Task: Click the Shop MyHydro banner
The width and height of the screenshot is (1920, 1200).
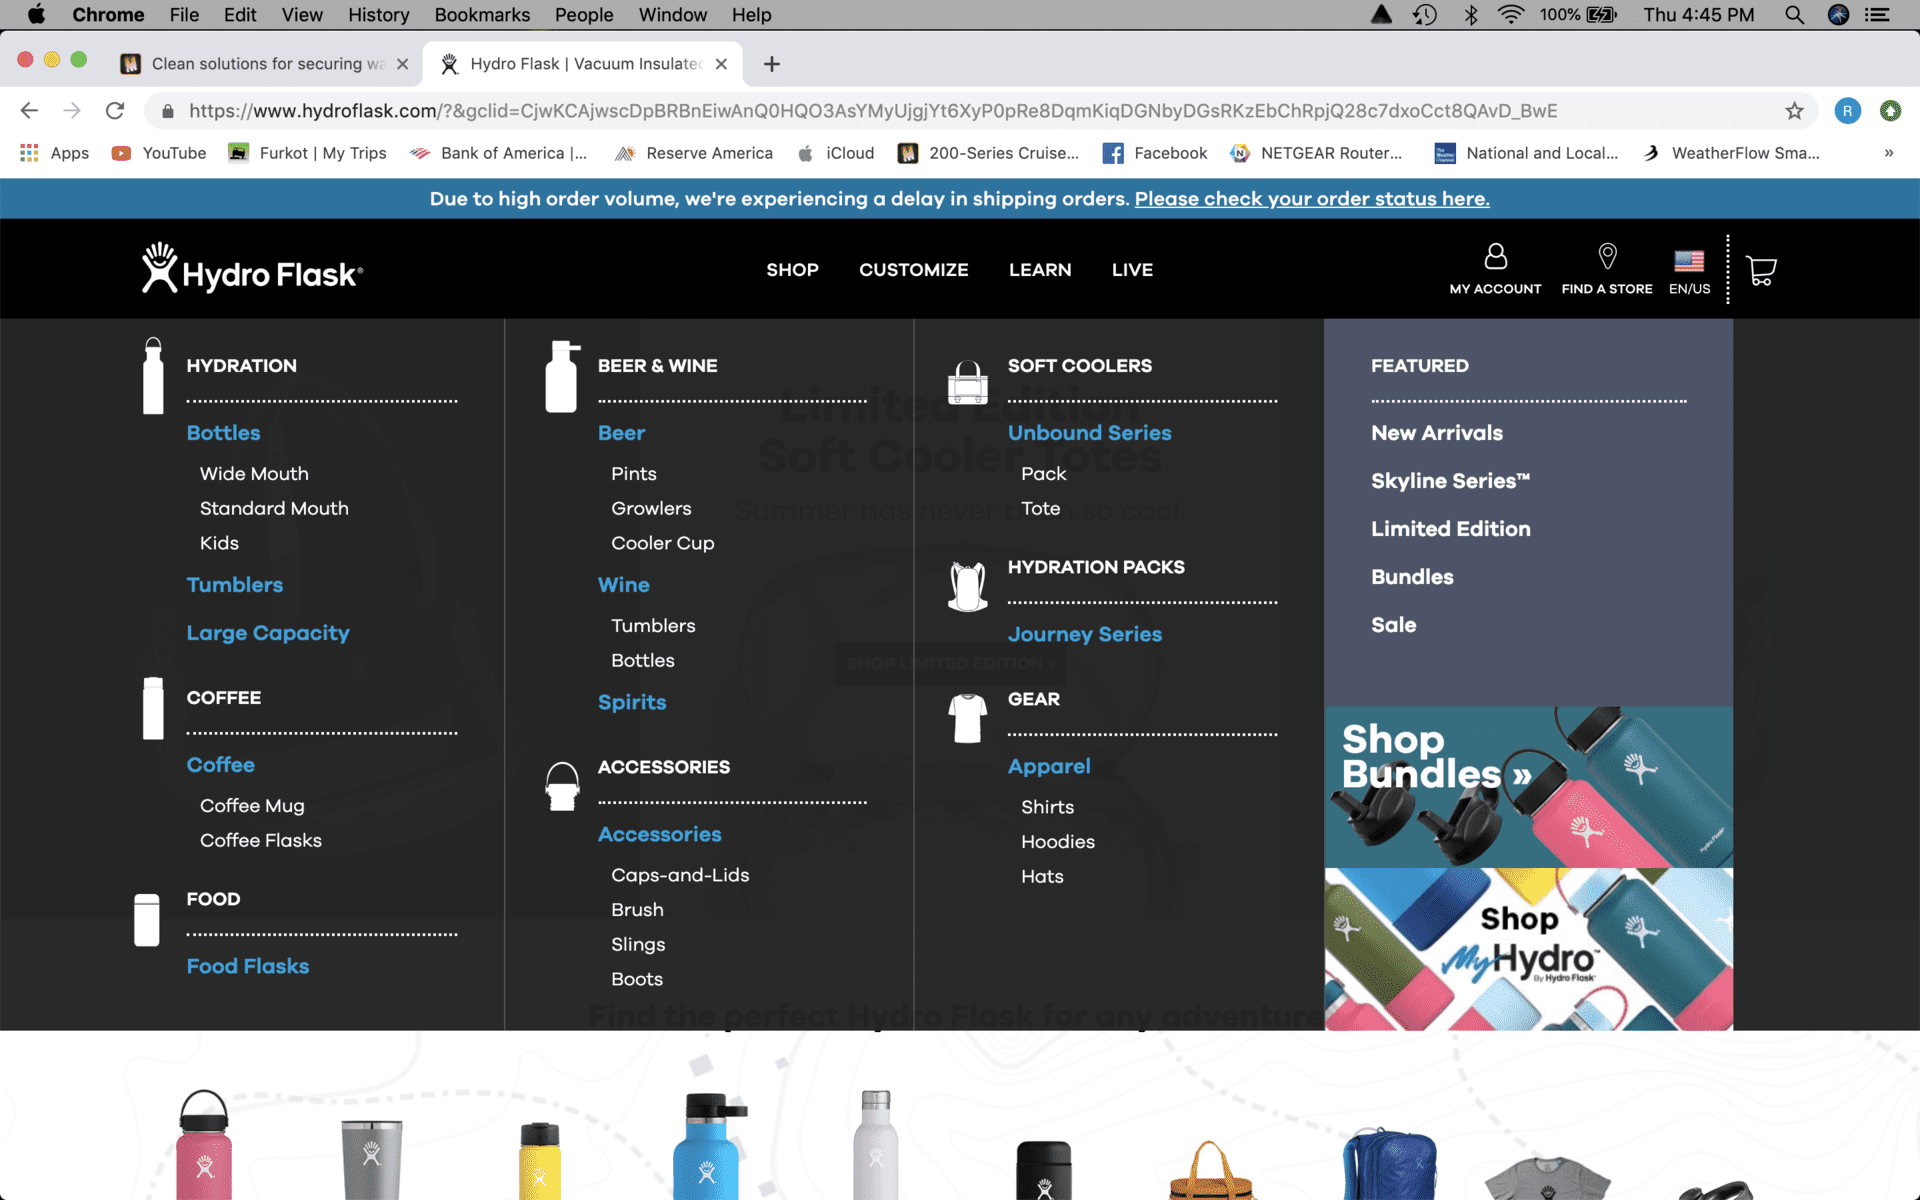Action: click(x=1528, y=949)
